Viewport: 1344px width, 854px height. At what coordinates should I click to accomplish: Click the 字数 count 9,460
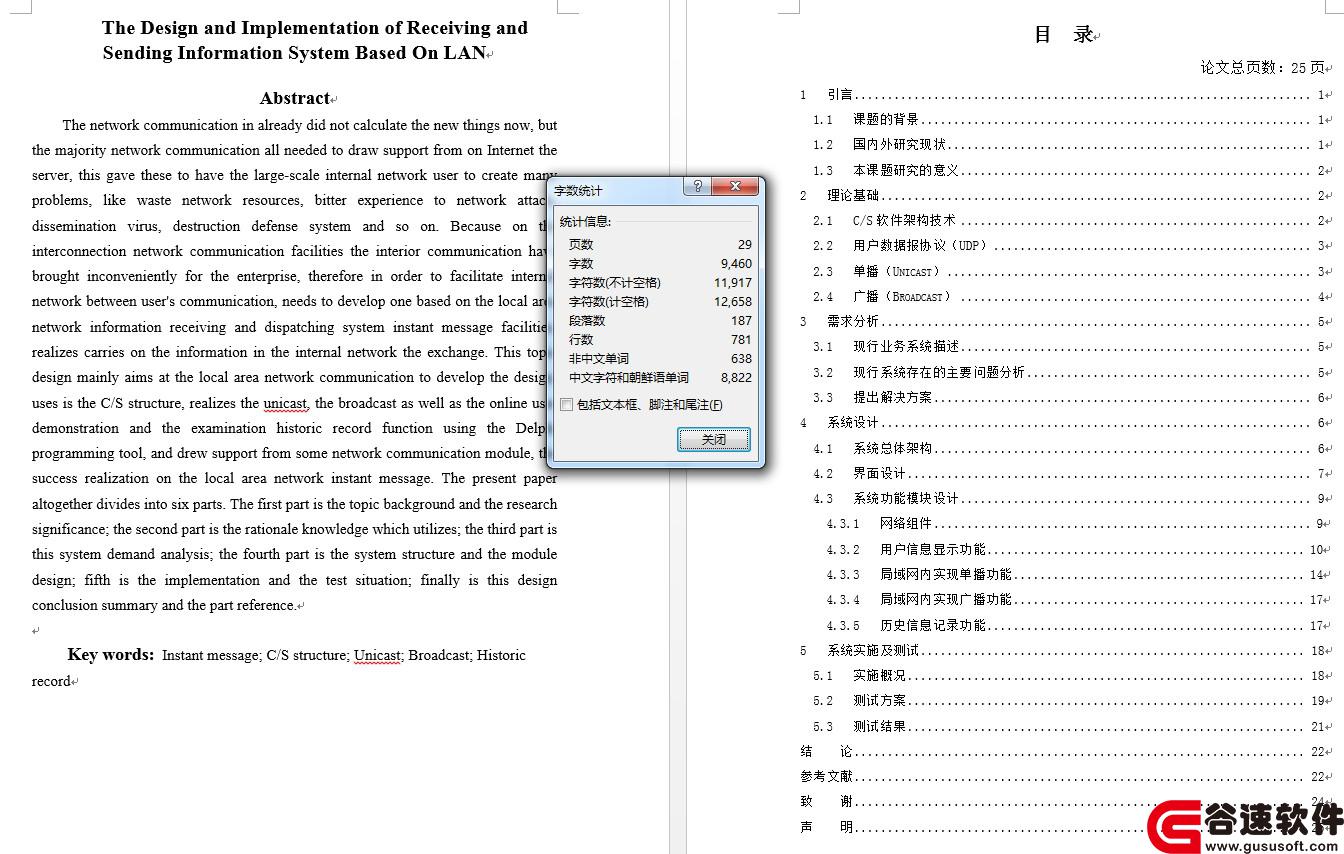tap(736, 263)
